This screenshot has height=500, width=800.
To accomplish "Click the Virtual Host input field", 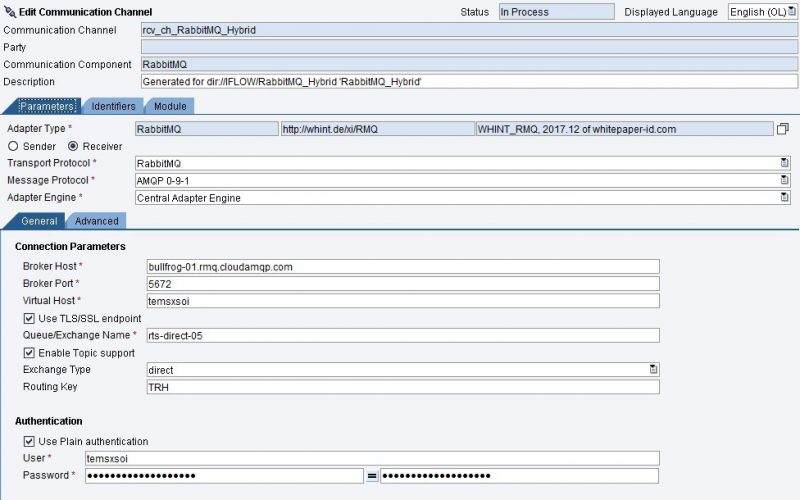I will pyautogui.click(x=403, y=301).
